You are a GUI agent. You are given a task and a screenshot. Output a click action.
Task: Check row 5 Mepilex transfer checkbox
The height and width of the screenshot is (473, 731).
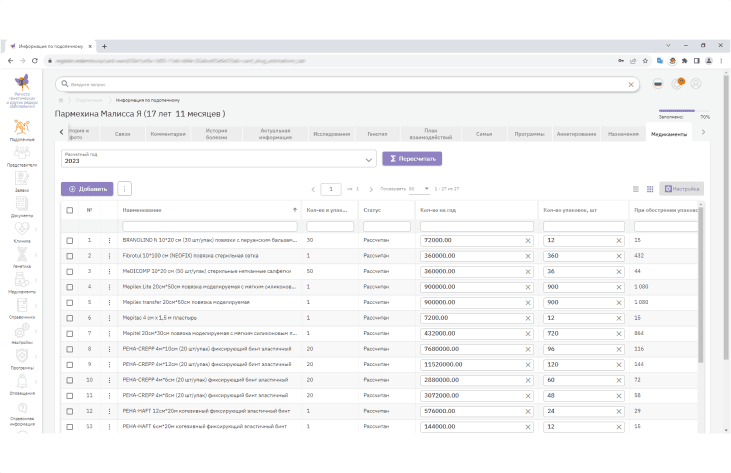(x=69, y=303)
